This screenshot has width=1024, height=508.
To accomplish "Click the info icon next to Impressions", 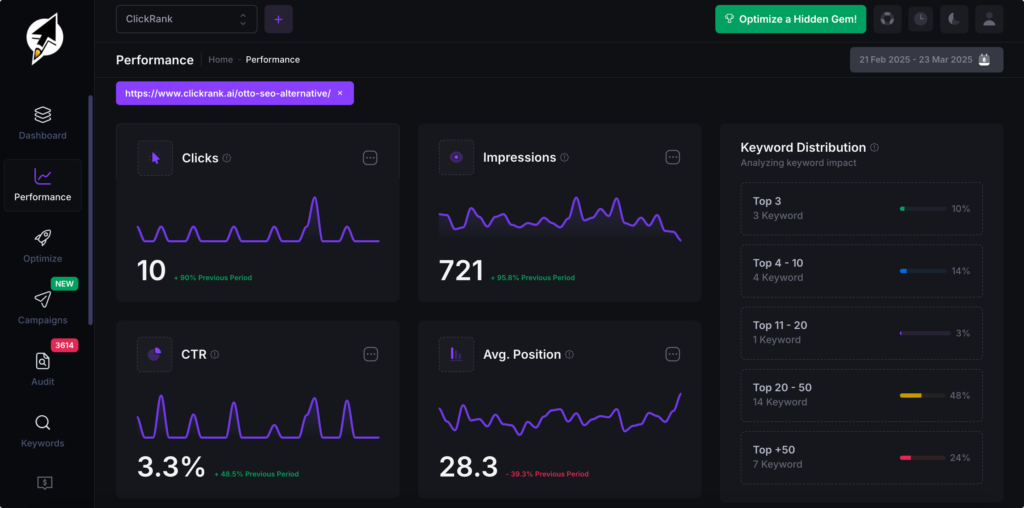I will point(564,158).
